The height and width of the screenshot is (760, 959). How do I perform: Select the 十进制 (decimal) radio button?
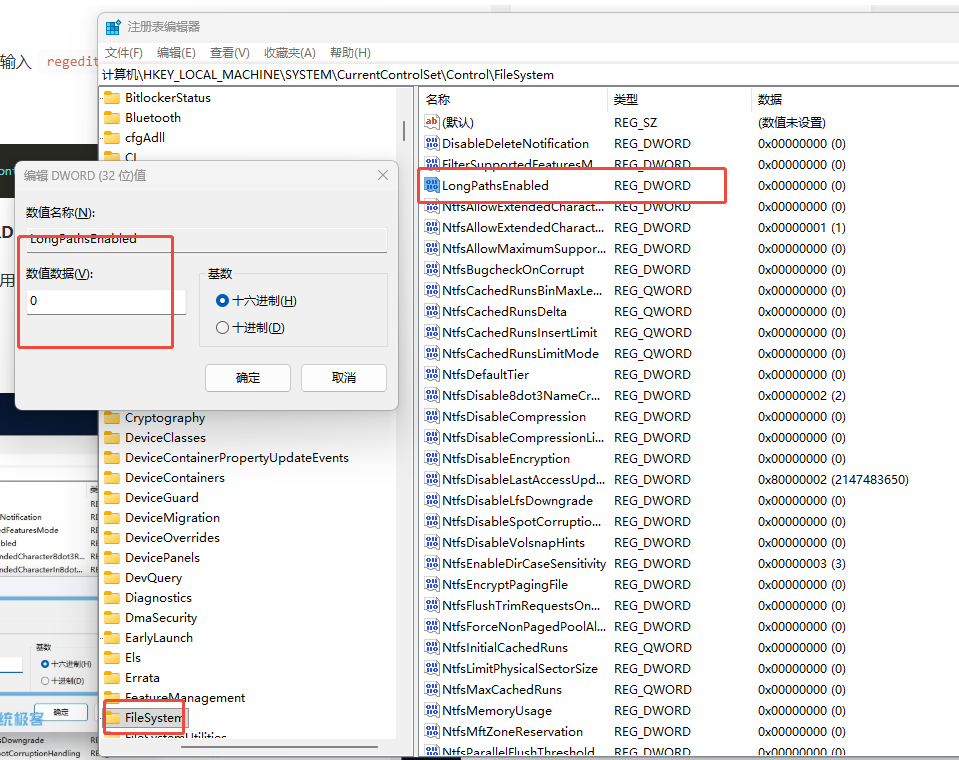click(223, 328)
